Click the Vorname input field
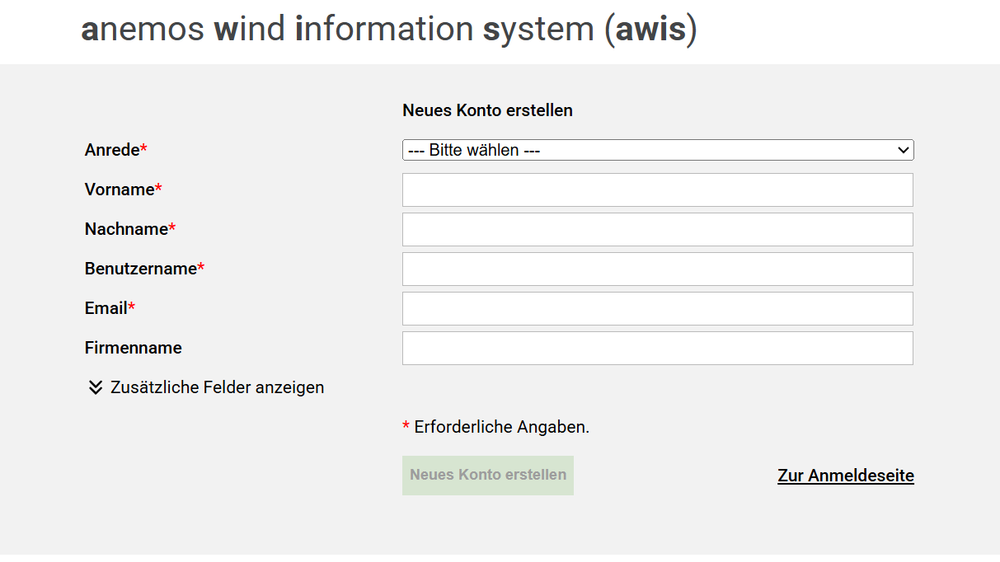The width and height of the screenshot is (1000, 562). pos(658,190)
